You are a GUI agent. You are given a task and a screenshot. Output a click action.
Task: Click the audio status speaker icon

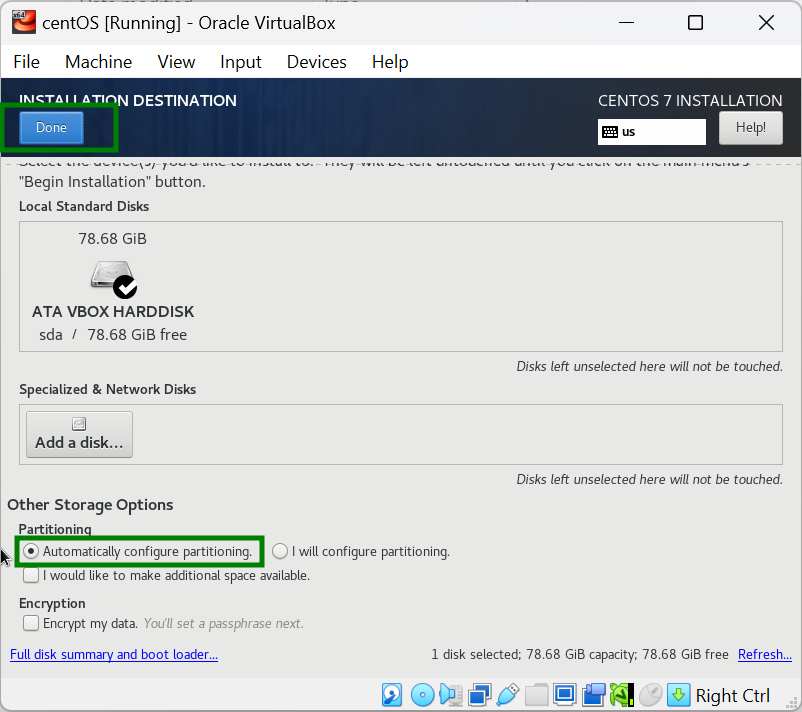(451, 695)
